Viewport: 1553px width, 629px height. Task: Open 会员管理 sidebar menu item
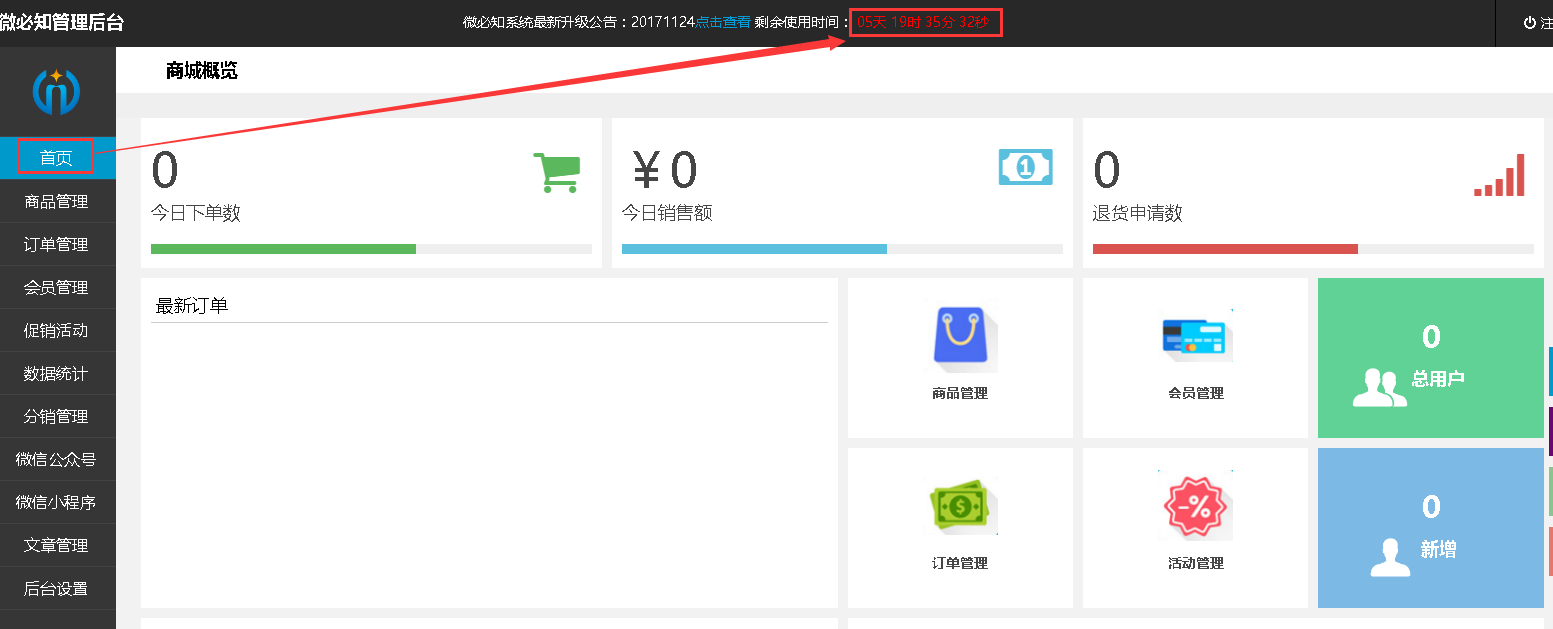coord(56,287)
